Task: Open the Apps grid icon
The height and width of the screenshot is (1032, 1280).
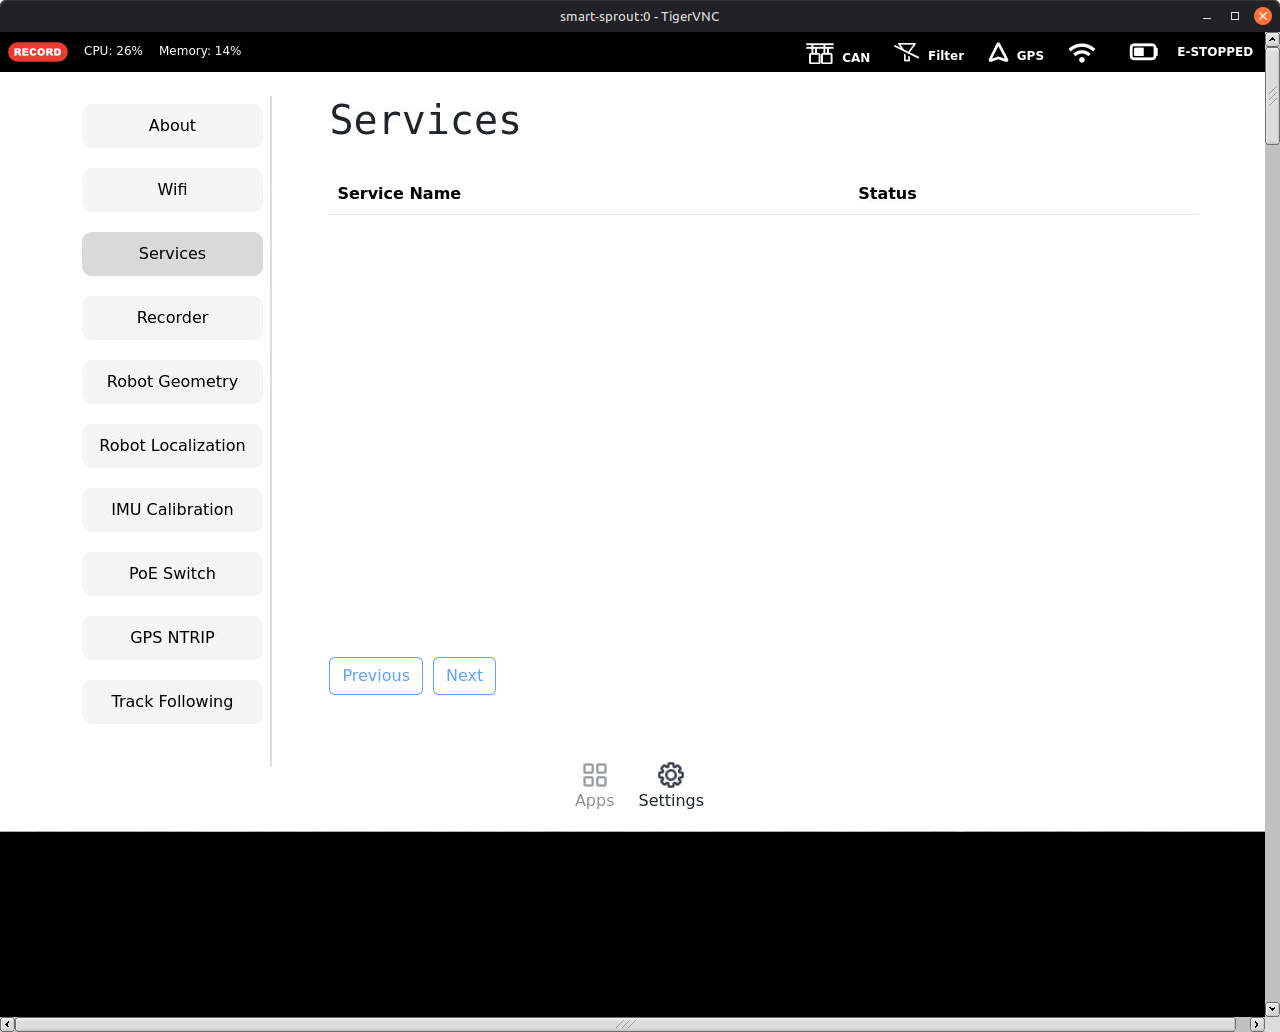Action: click(594, 775)
